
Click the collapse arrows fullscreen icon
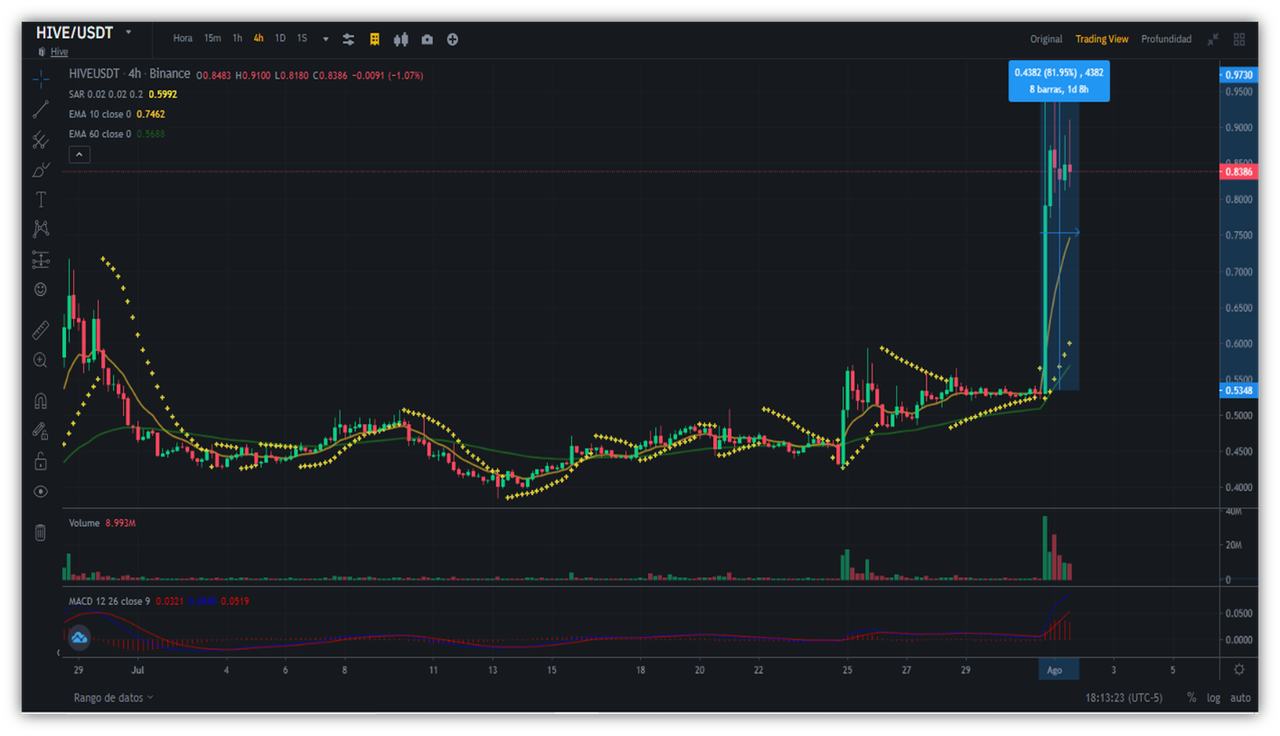point(1213,39)
